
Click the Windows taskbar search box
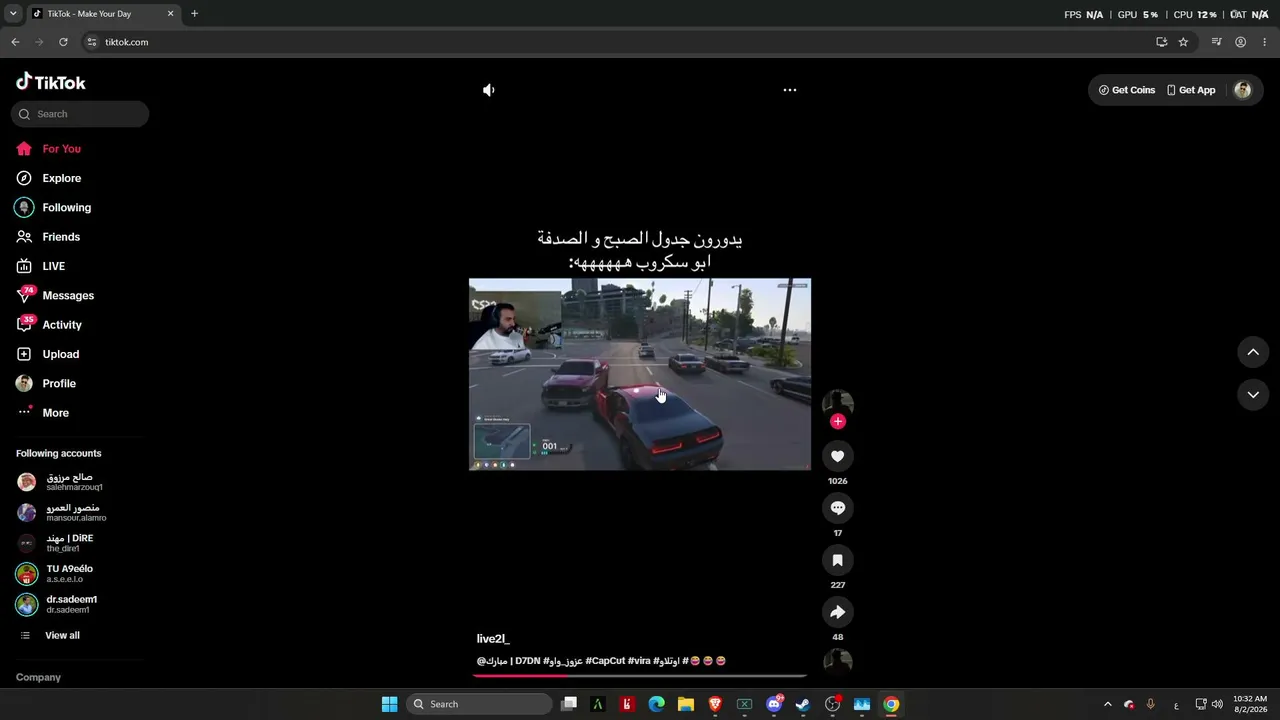click(480, 704)
